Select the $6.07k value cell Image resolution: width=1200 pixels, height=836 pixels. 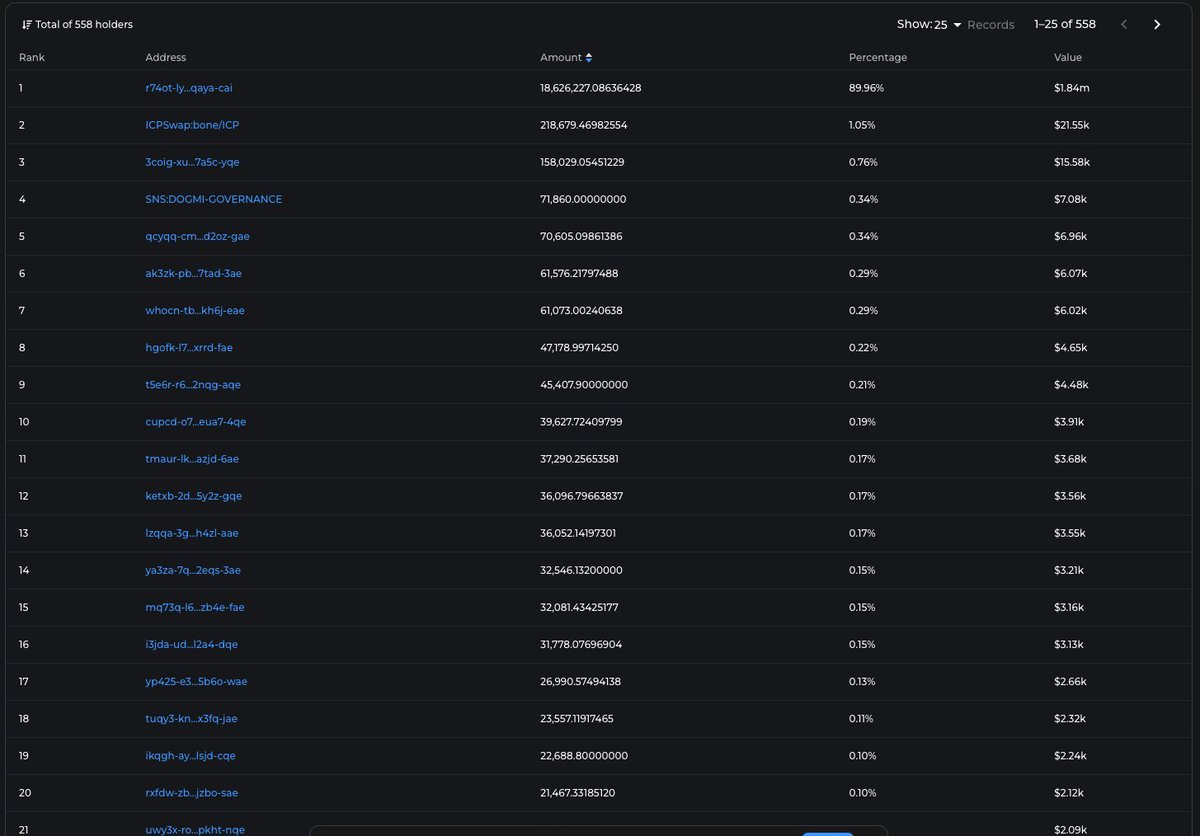pos(1070,273)
